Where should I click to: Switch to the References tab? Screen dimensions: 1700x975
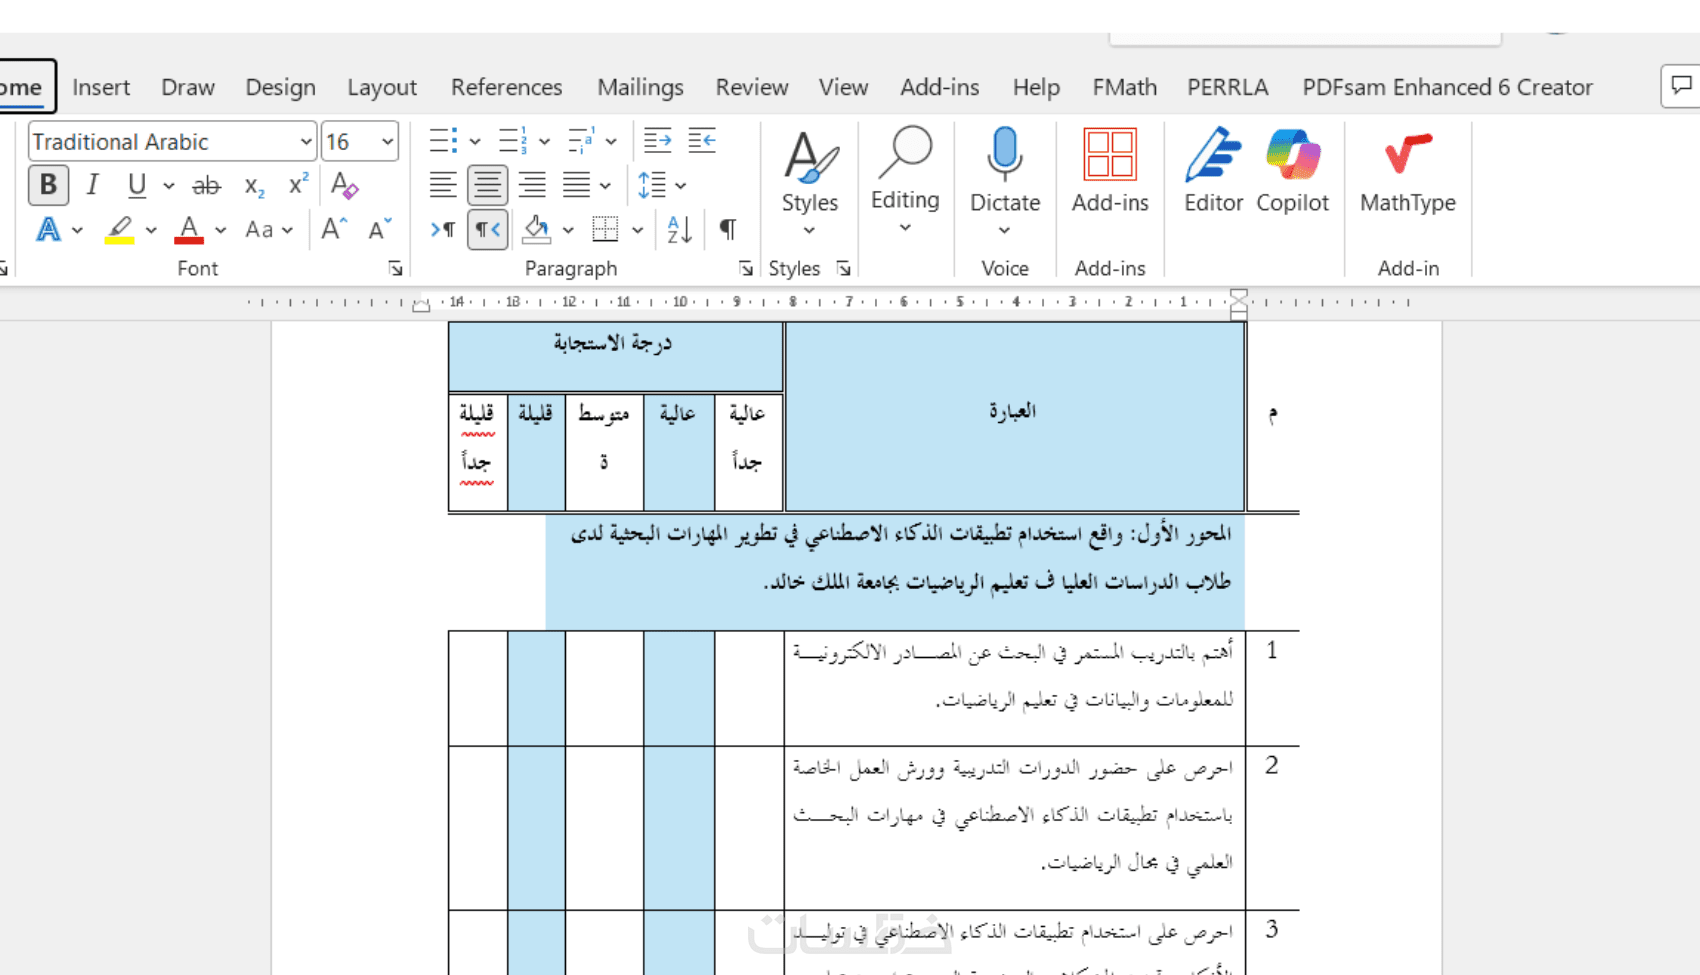coord(507,87)
